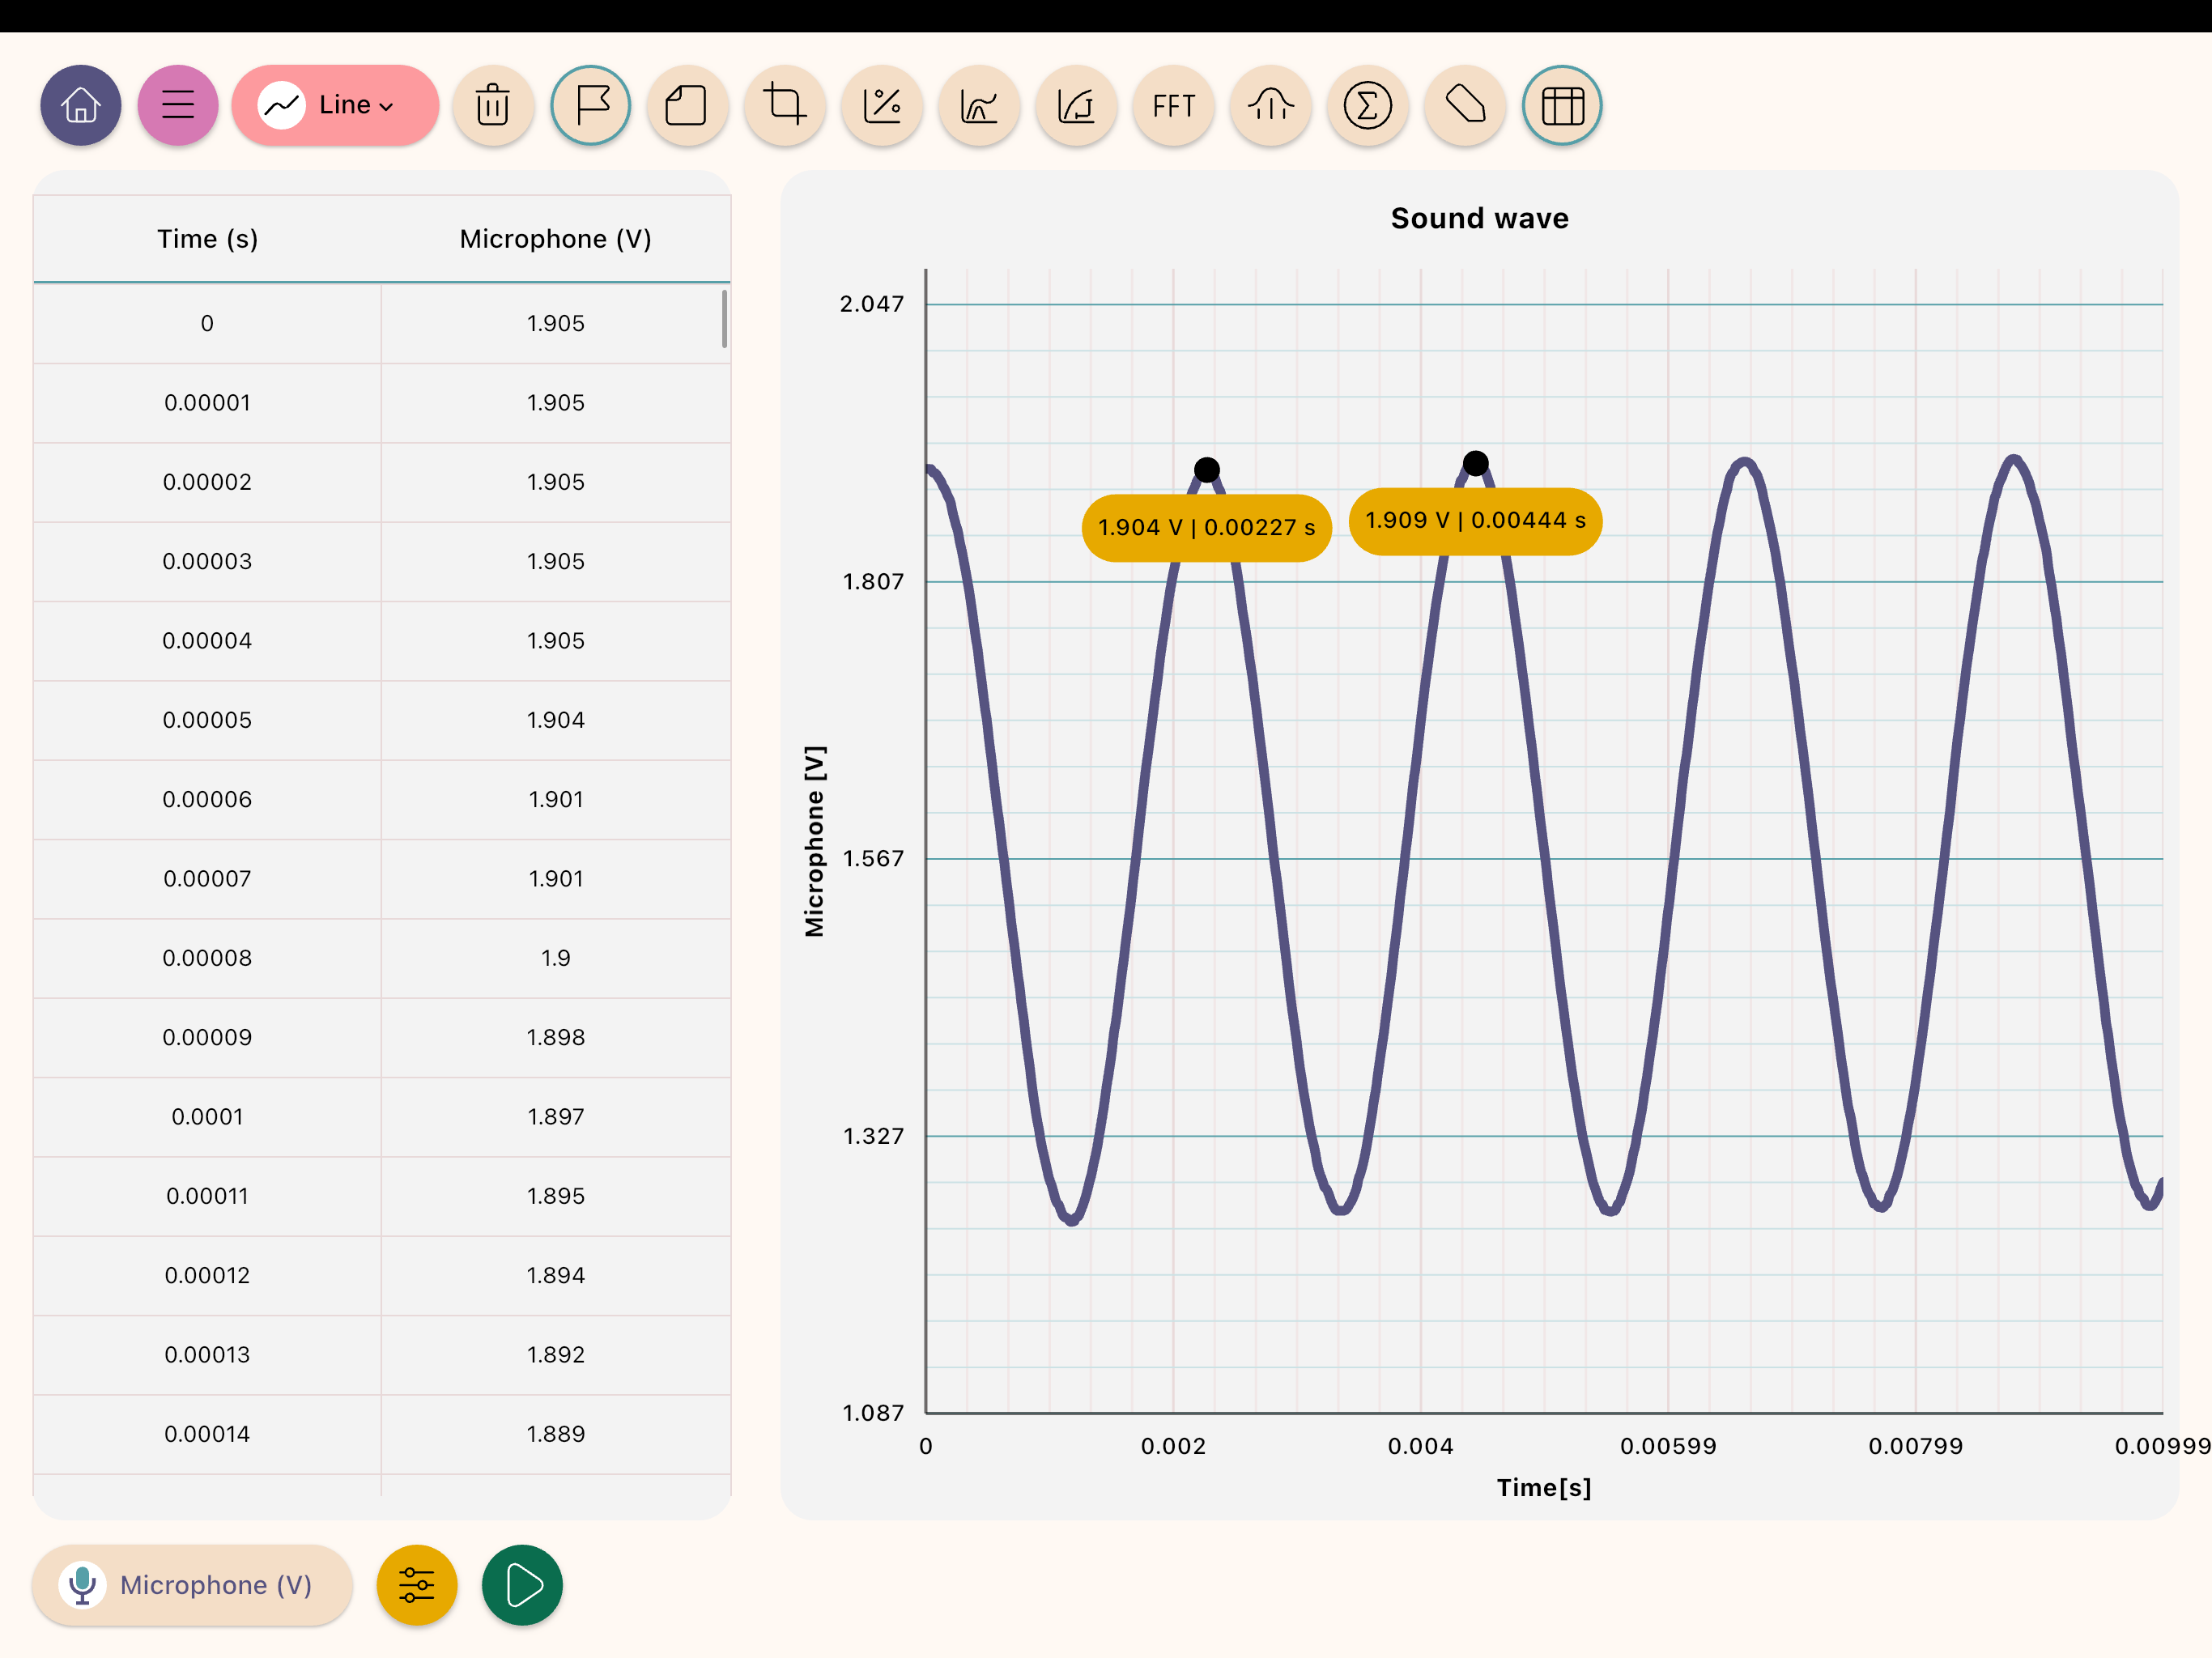This screenshot has height=1658, width=2212.
Task: Click the marker dot on second peak
Action: (1207, 470)
